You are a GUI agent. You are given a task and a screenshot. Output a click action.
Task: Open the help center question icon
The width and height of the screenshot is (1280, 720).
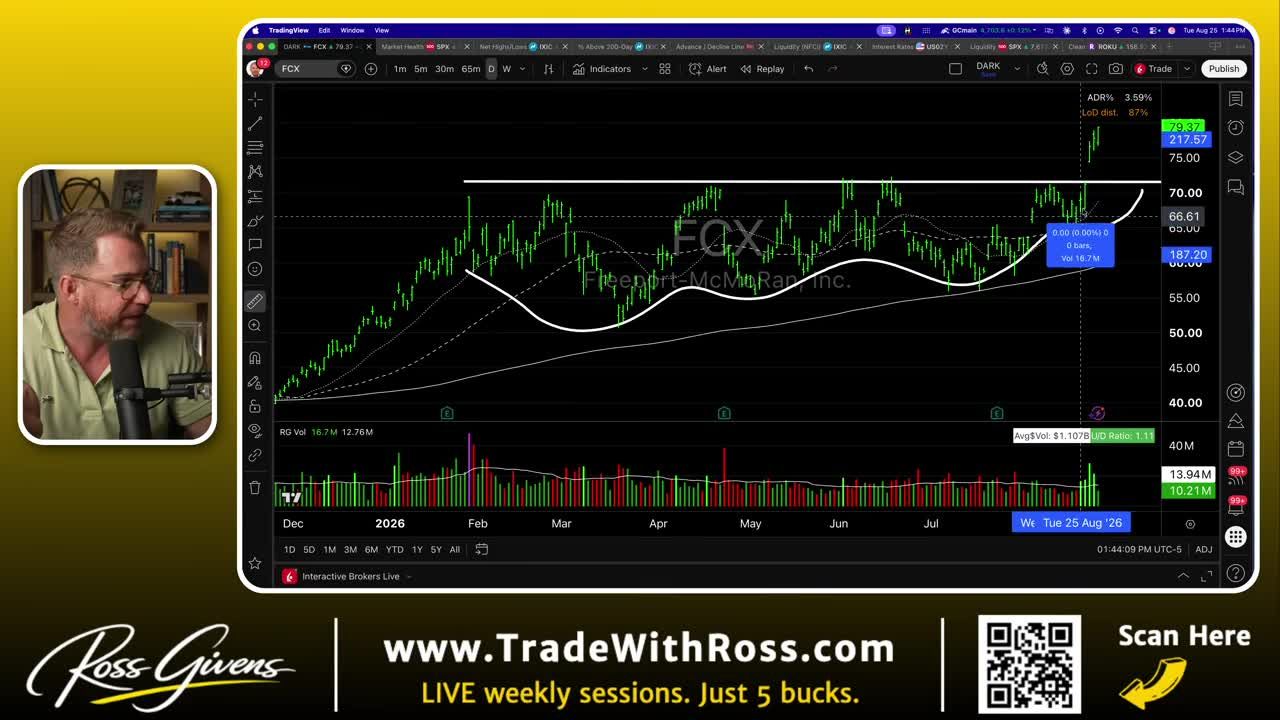point(1236,573)
